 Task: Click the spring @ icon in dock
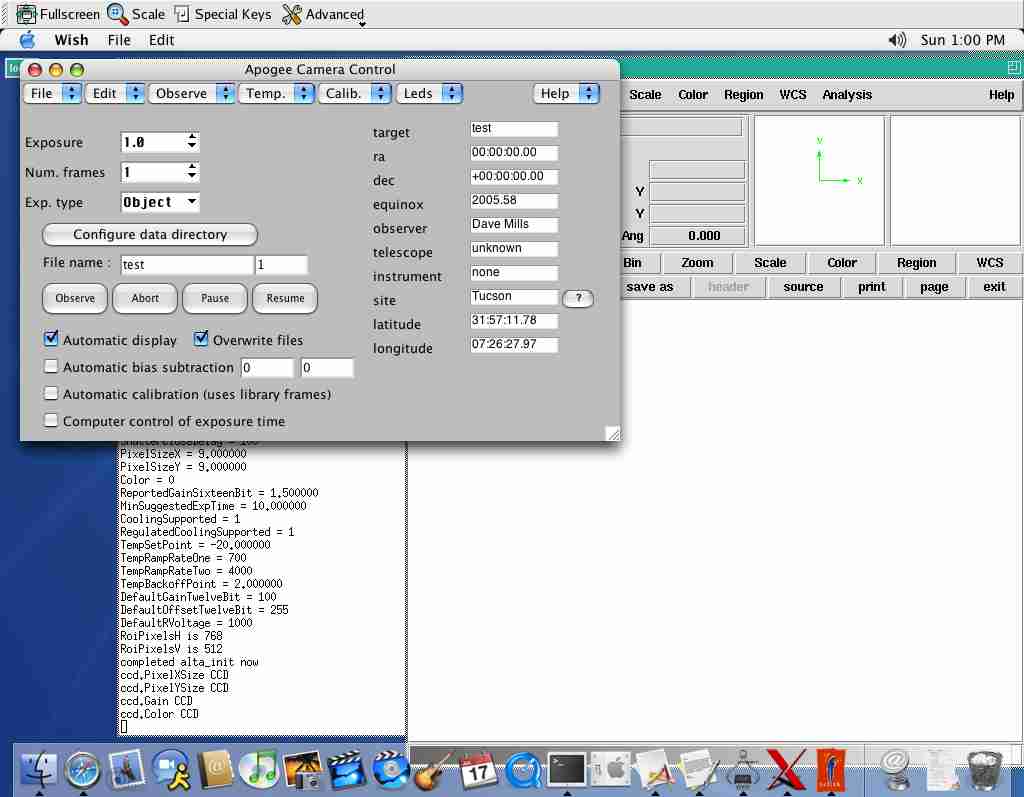[x=896, y=768]
